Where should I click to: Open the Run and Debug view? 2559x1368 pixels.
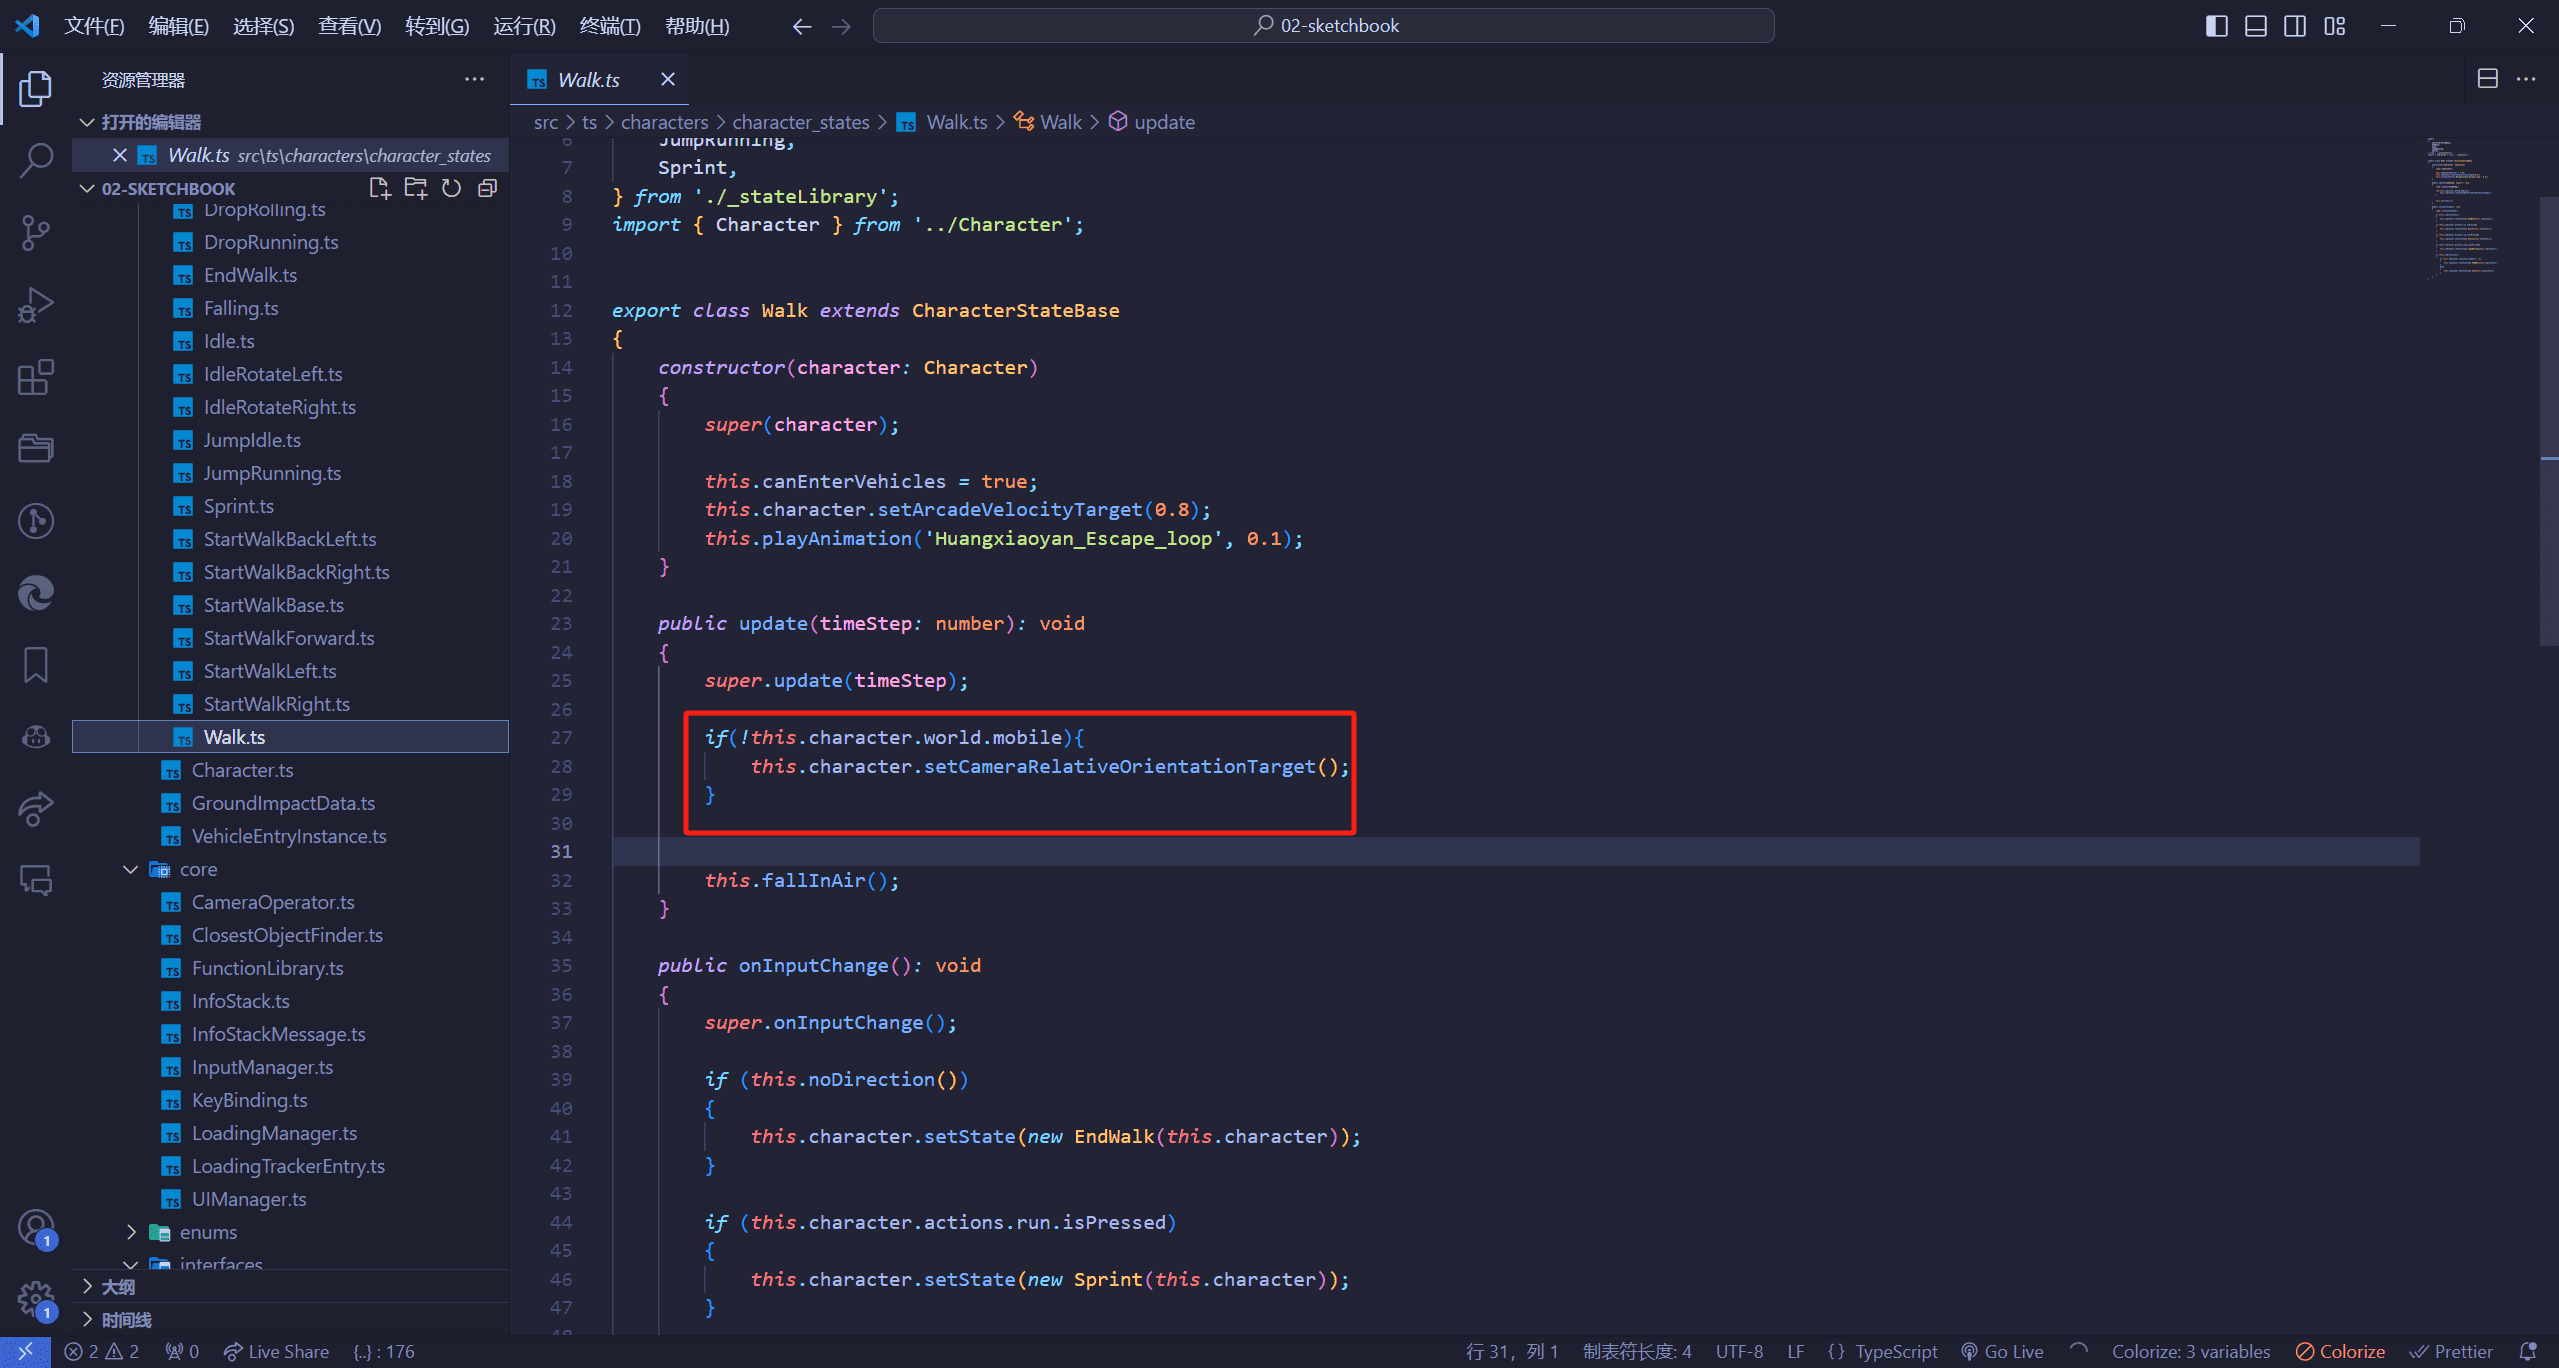pos(36,304)
